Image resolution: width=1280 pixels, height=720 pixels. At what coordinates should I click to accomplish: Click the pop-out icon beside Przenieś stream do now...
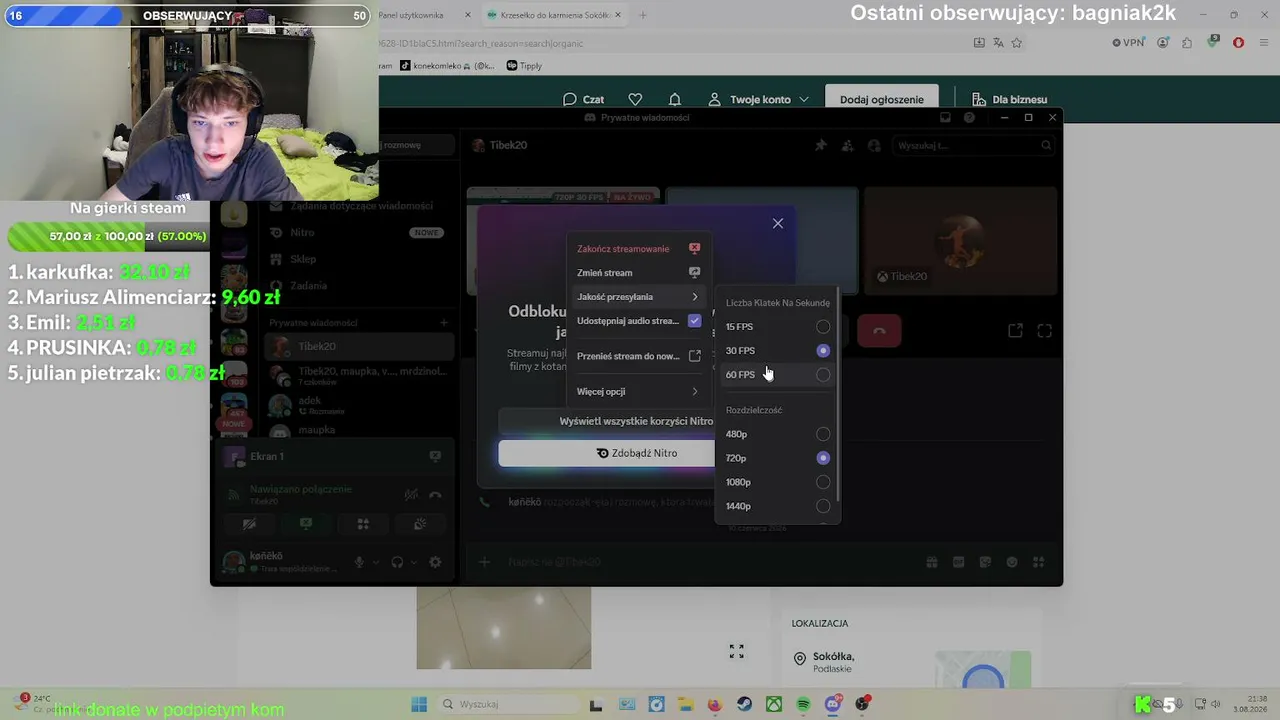pos(694,356)
